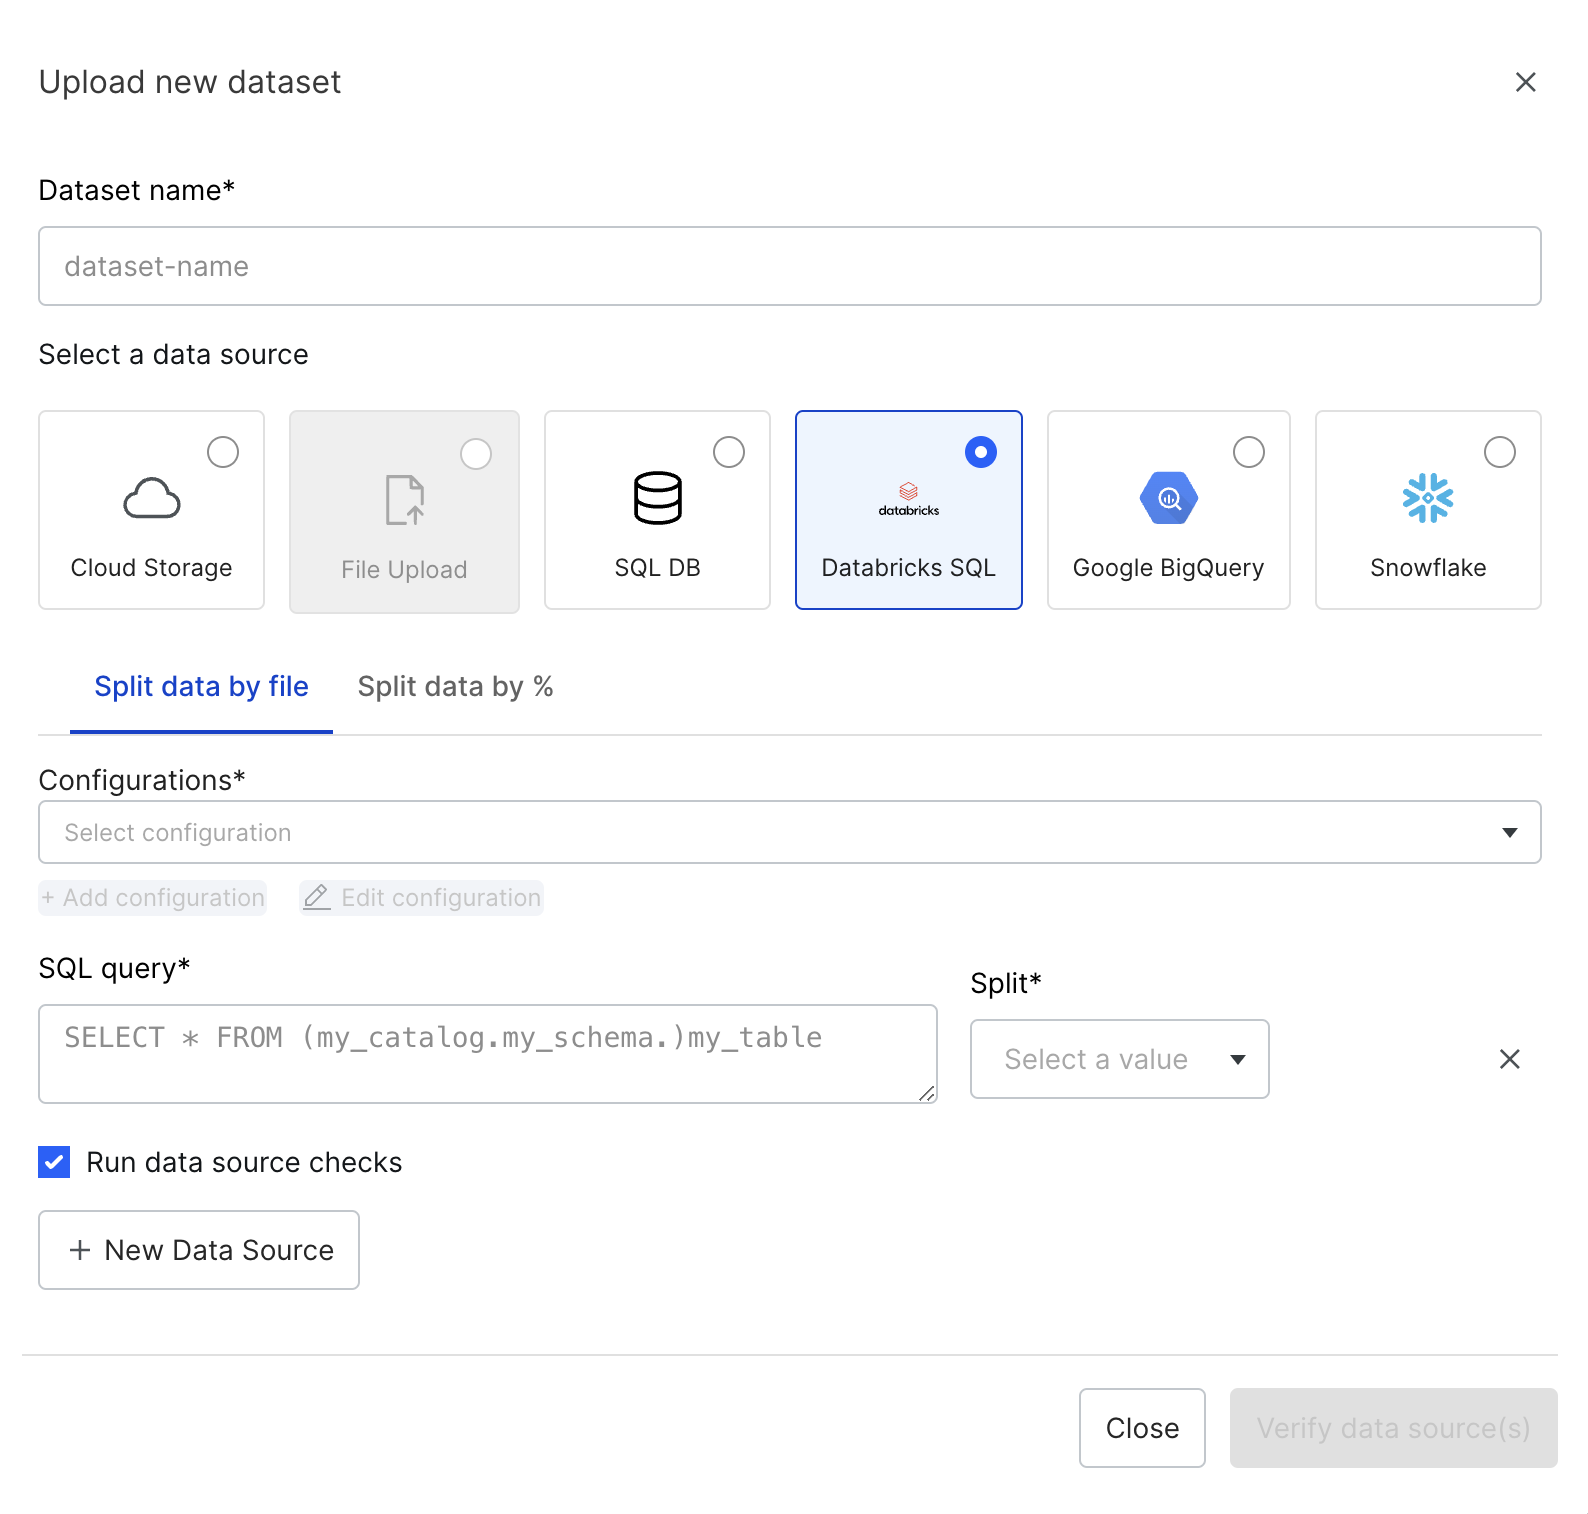1588x1514 pixels.
Task: Click the New Data Source button
Action: (199, 1250)
